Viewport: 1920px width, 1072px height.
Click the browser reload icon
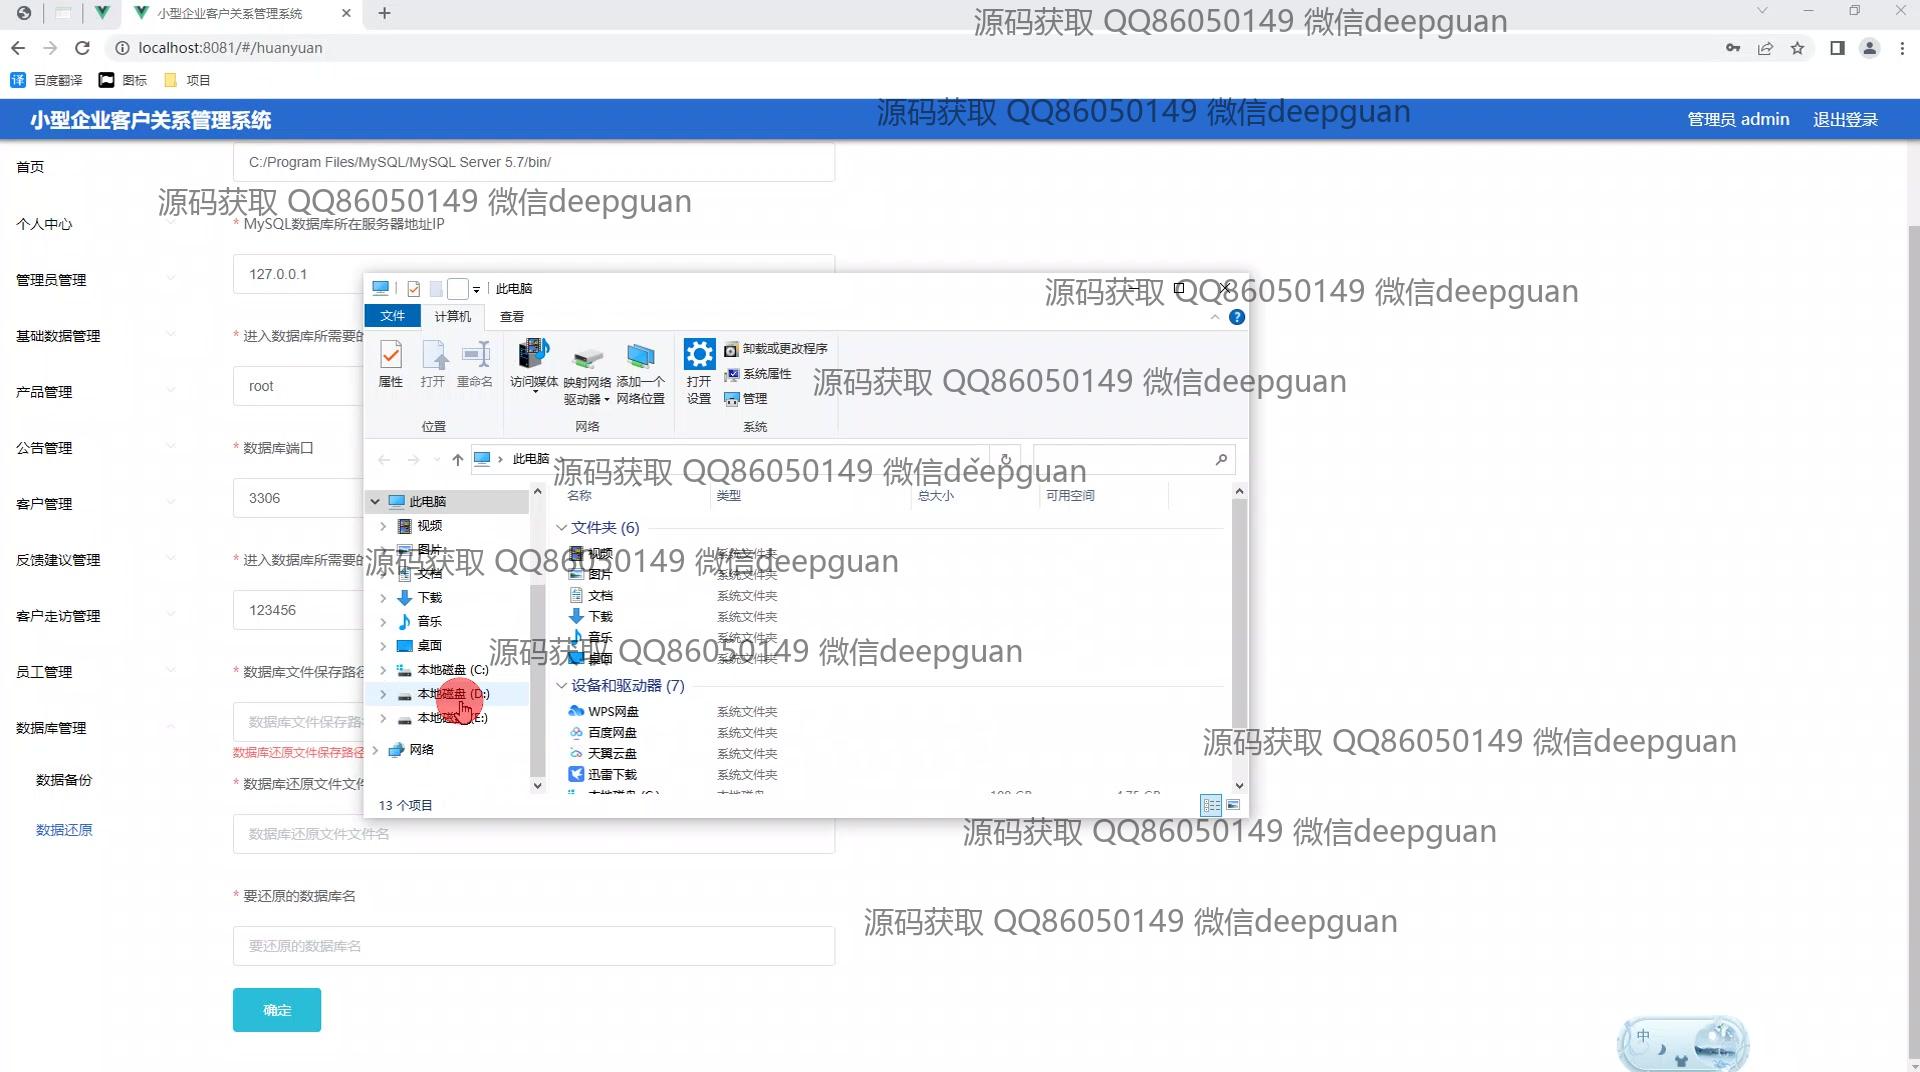point(83,48)
